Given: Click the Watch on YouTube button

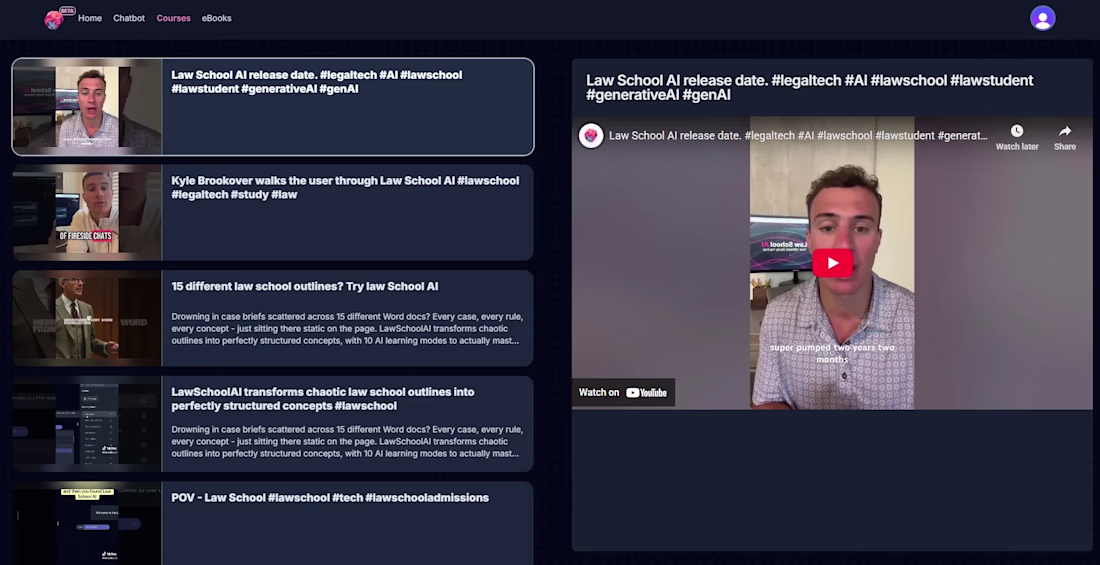Looking at the screenshot, I should click(x=623, y=392).
